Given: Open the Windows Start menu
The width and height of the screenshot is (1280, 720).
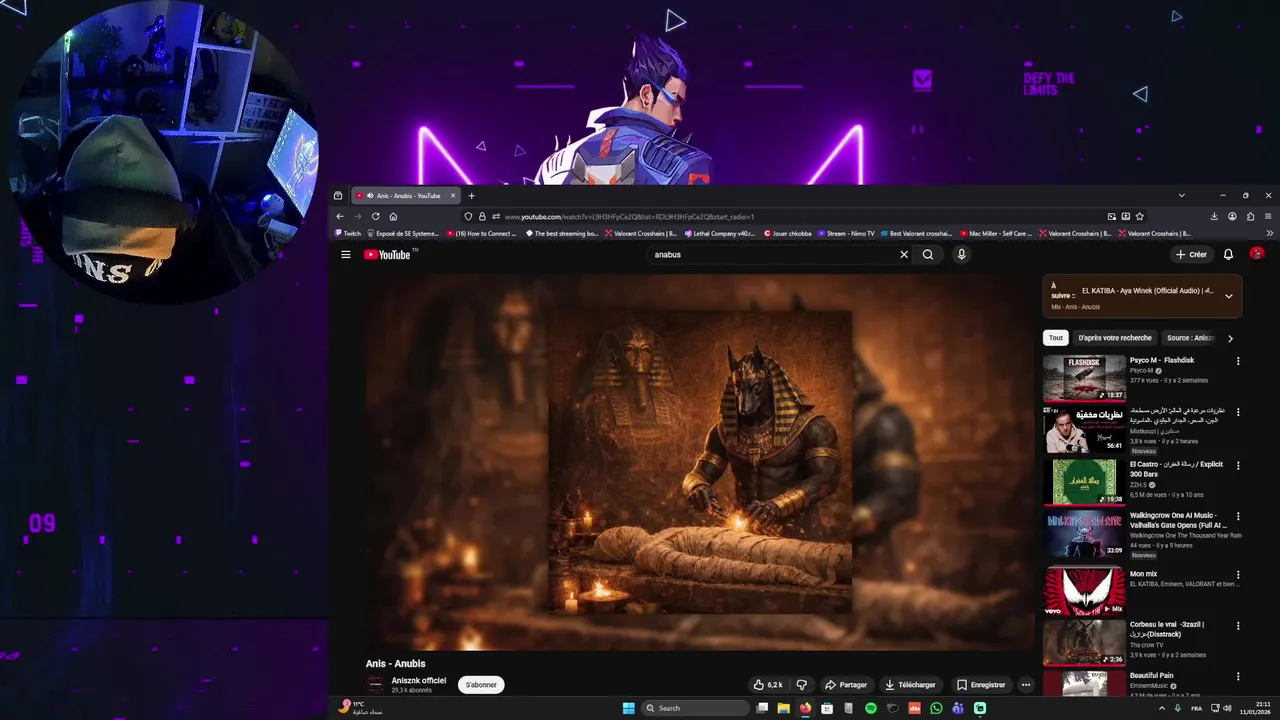Looking at the screenshot, I should [x=629, y=708].
